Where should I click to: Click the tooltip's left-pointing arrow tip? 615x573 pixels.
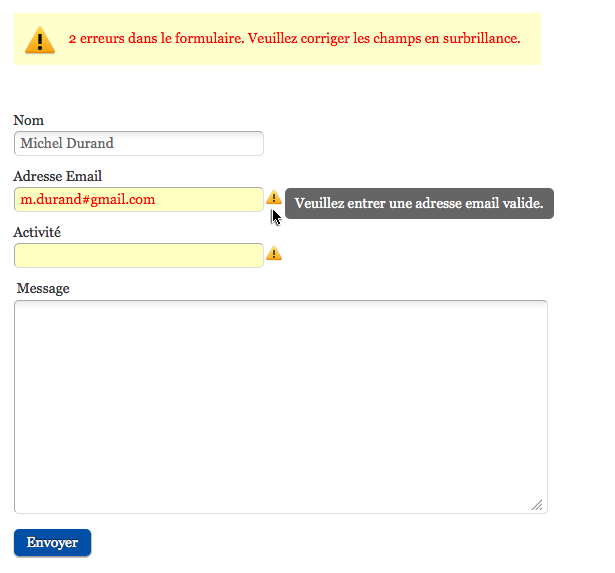(286, 204)
